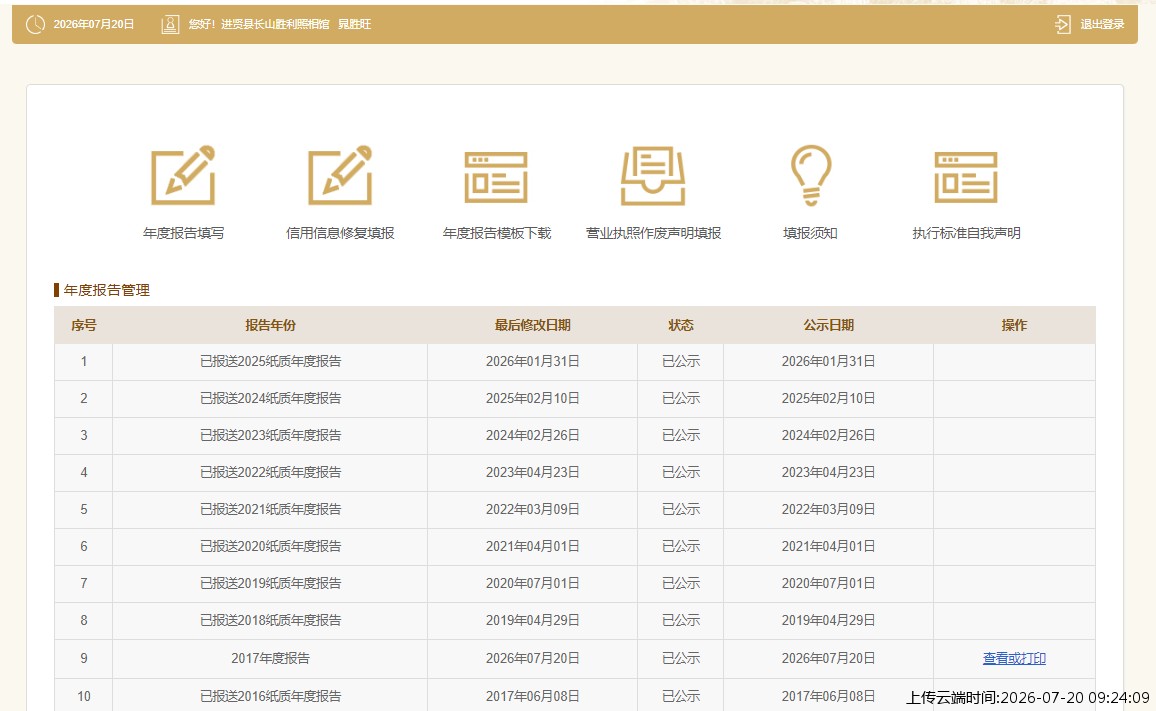The image size is (1156, 711).
Task: Click the 2026年01月31日 last-modified cell
Action: pos(532,361)
